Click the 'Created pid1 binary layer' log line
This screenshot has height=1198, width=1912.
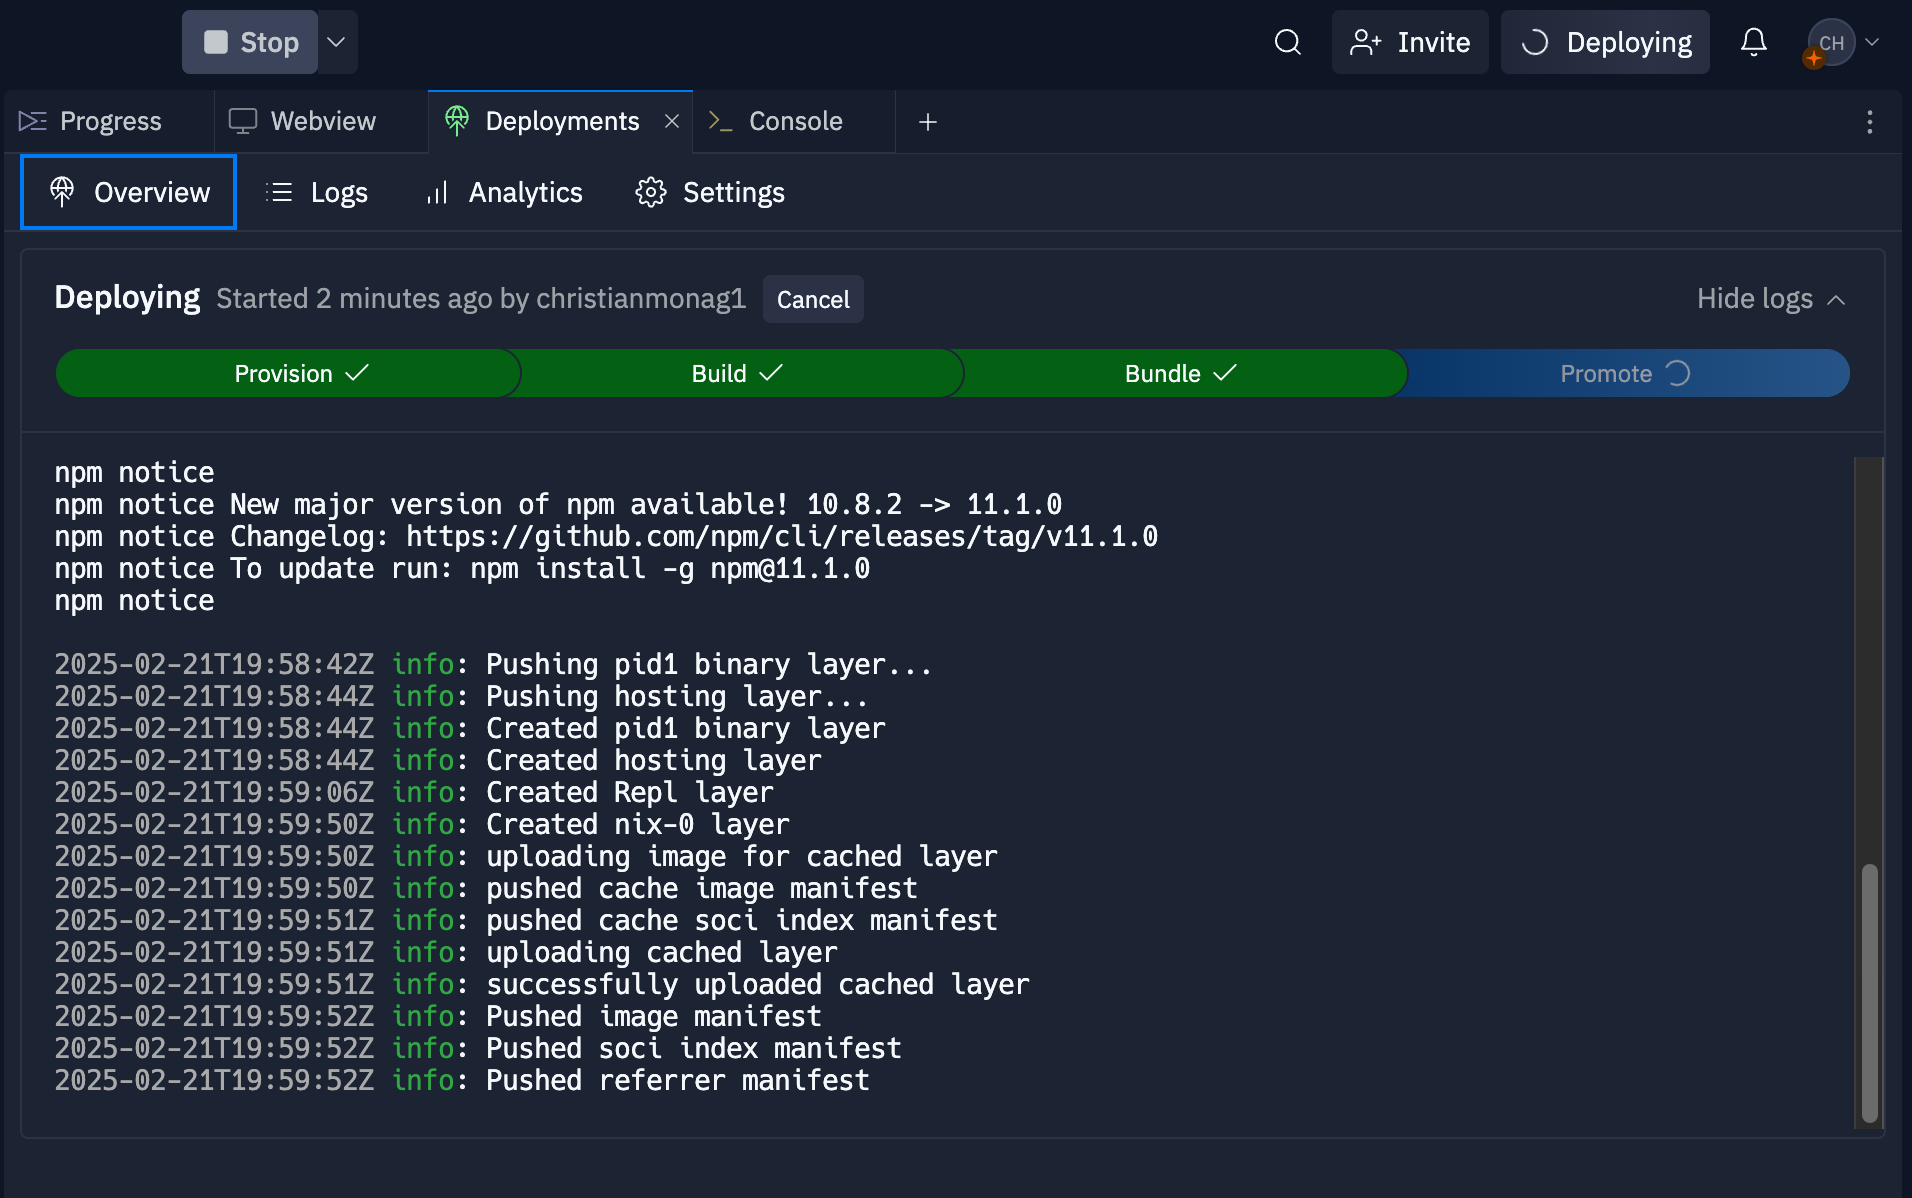coord(470,728)
